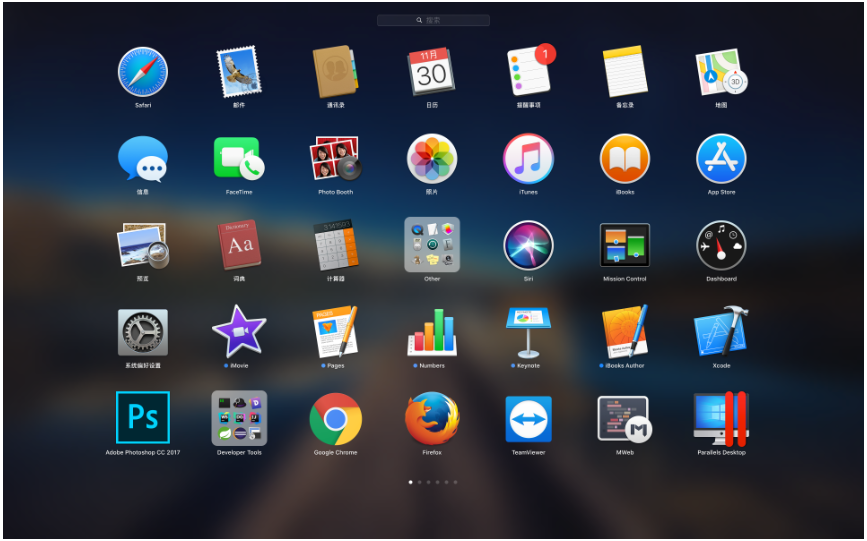Go to the fifth Launchpad page dot
Image resolution: width=867 pixels, height=541 pixels.
446,482
